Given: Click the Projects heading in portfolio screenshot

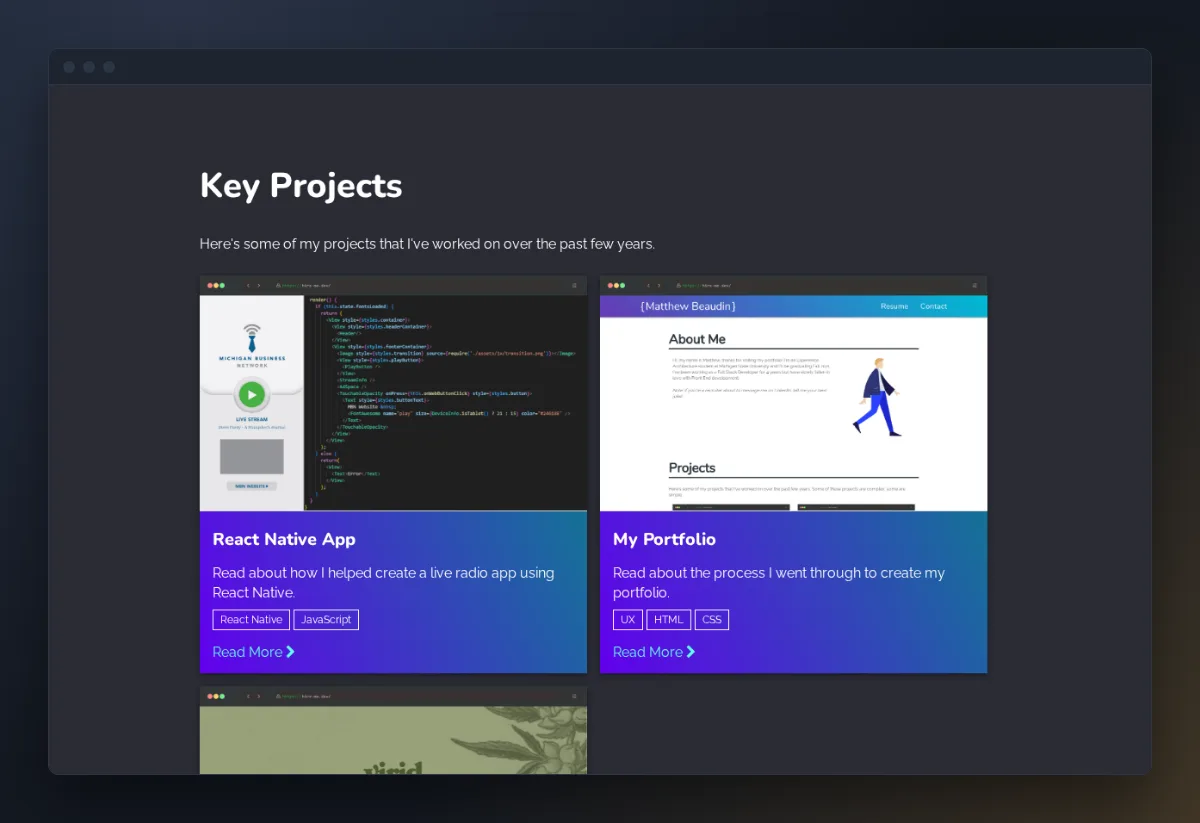Looking at the screenshot, I should coord(692,468).
